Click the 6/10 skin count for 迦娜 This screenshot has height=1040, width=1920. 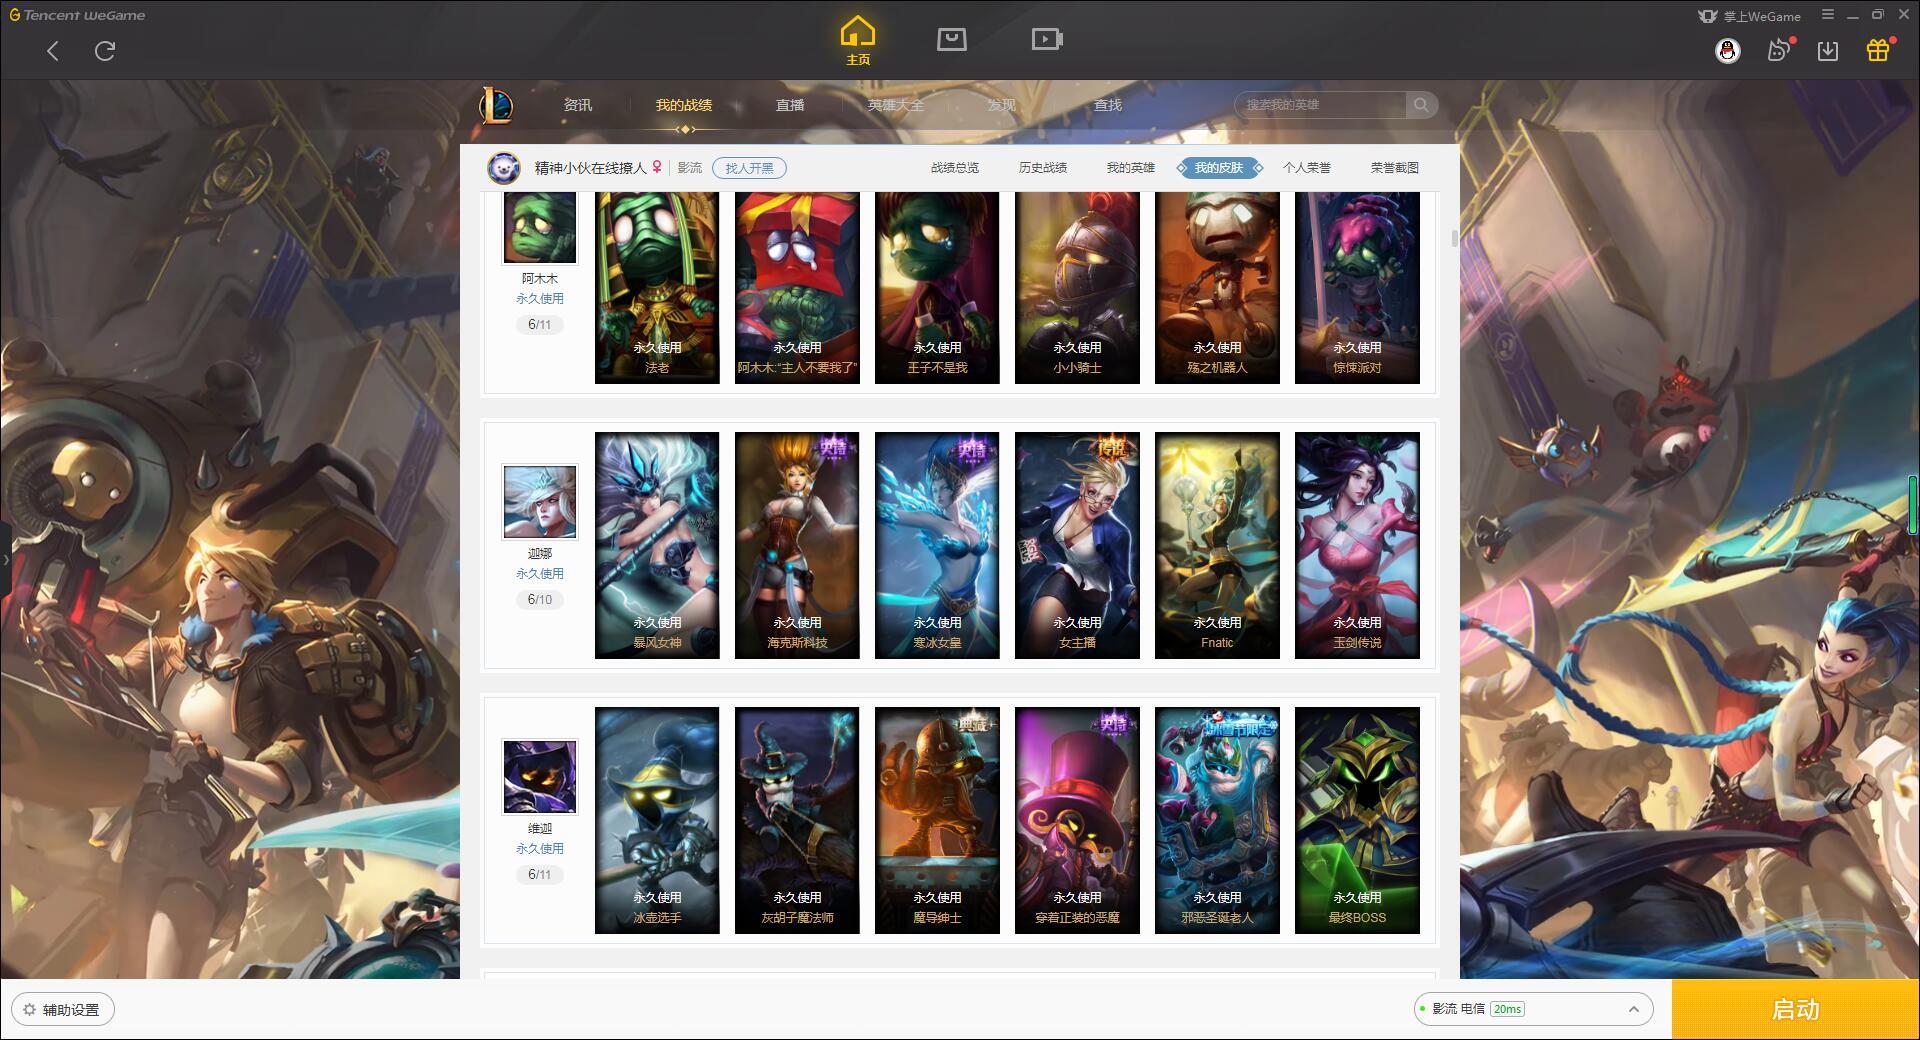coord(540,600)
